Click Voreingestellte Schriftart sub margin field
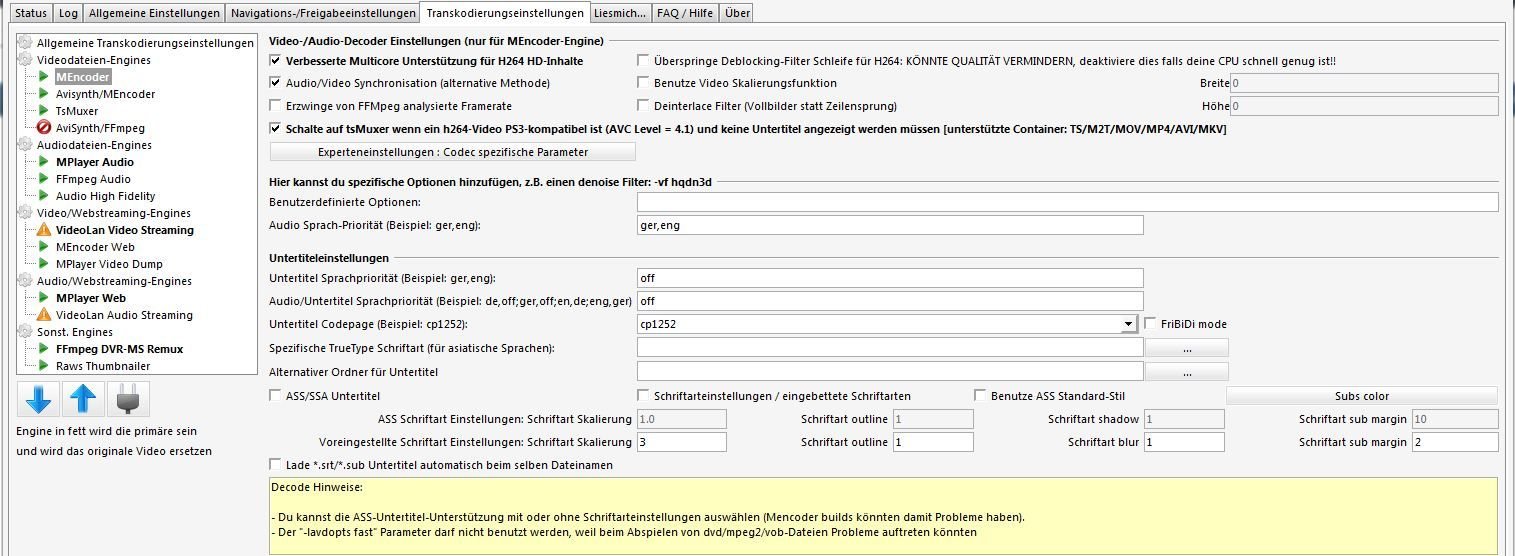This screenshot has height=556, width=1515. coord(1454,442)
